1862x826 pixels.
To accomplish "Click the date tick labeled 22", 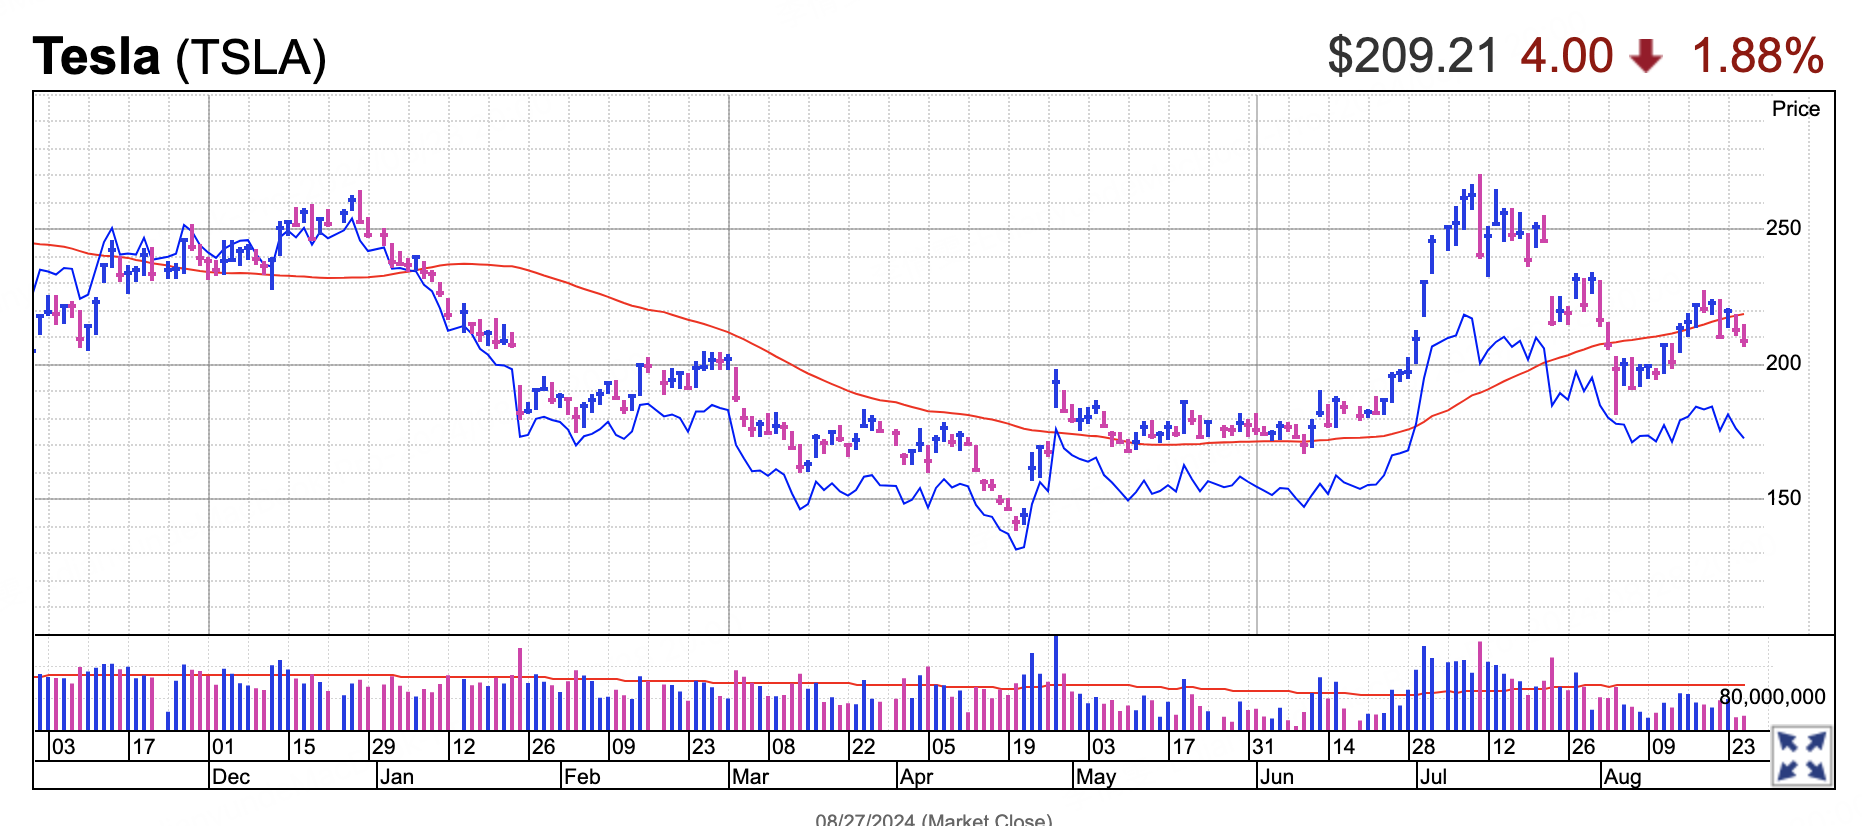I will click(x=863, y=747).
